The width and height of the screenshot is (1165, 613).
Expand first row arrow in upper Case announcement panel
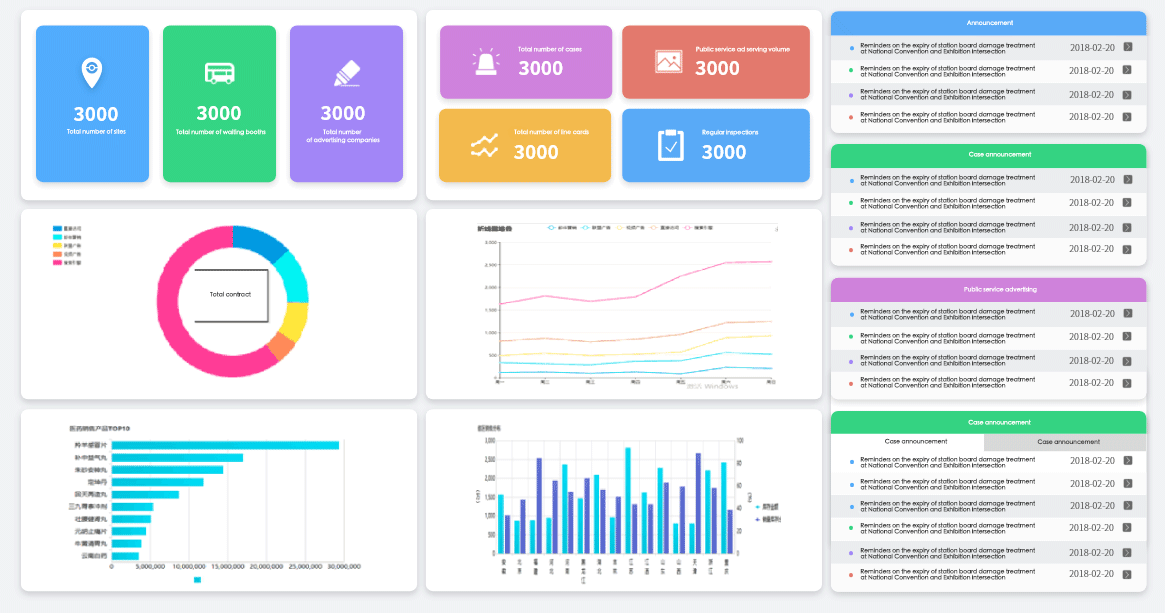[1128, 180]
